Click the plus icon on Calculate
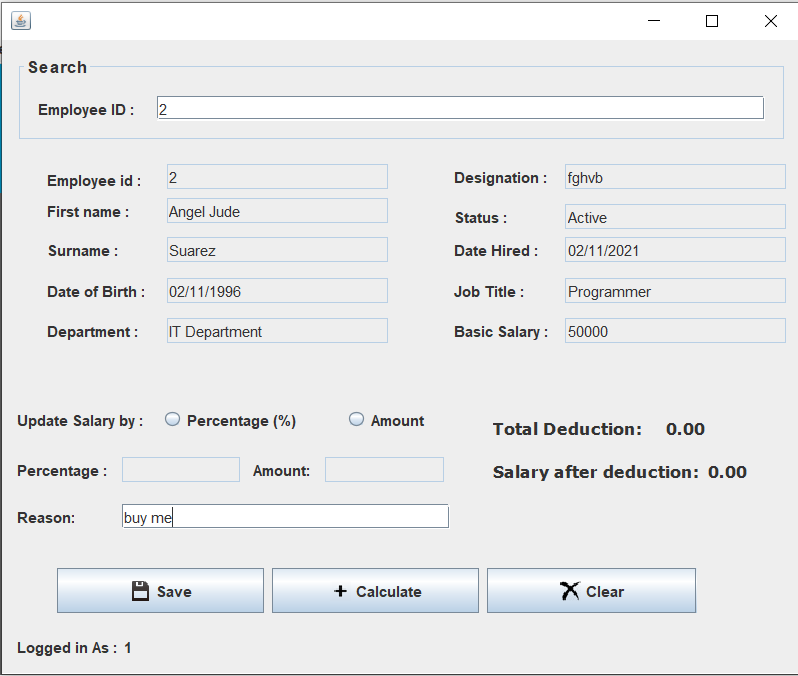This screenshot has width=798, height=676. click(340, 591)
